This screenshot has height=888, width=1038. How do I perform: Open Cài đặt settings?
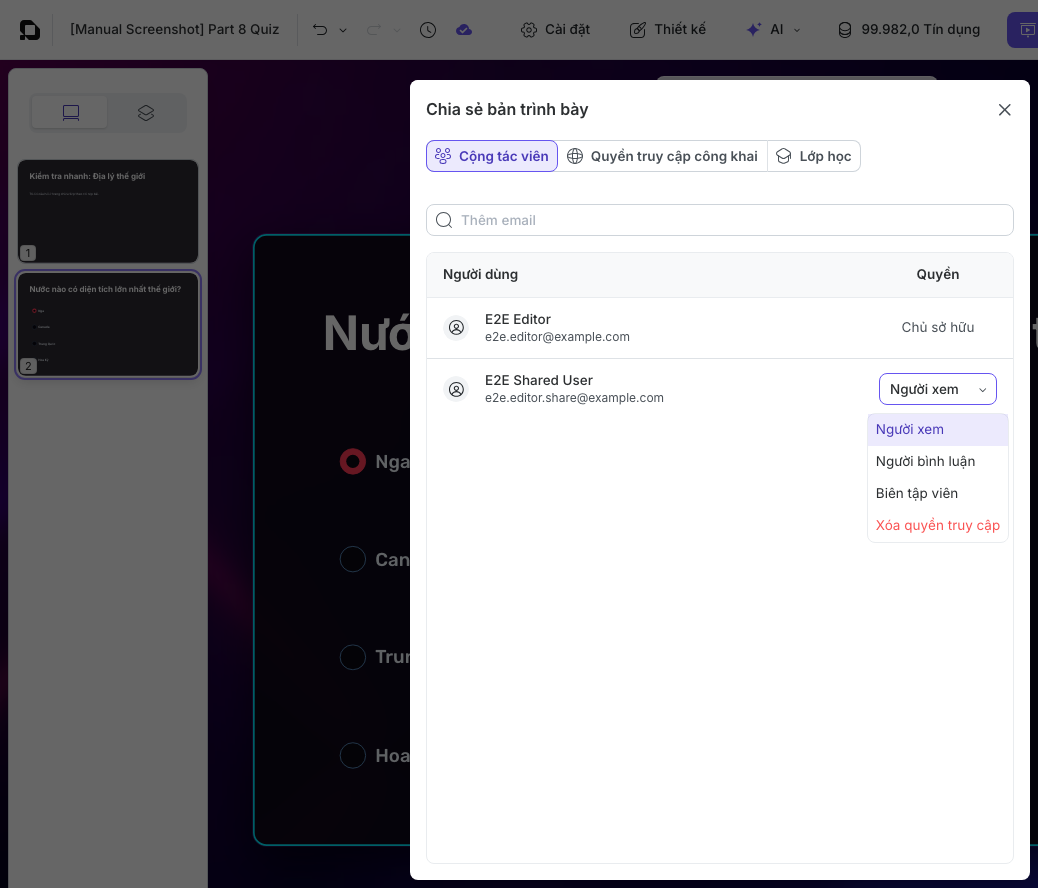(x=555, y=30)
